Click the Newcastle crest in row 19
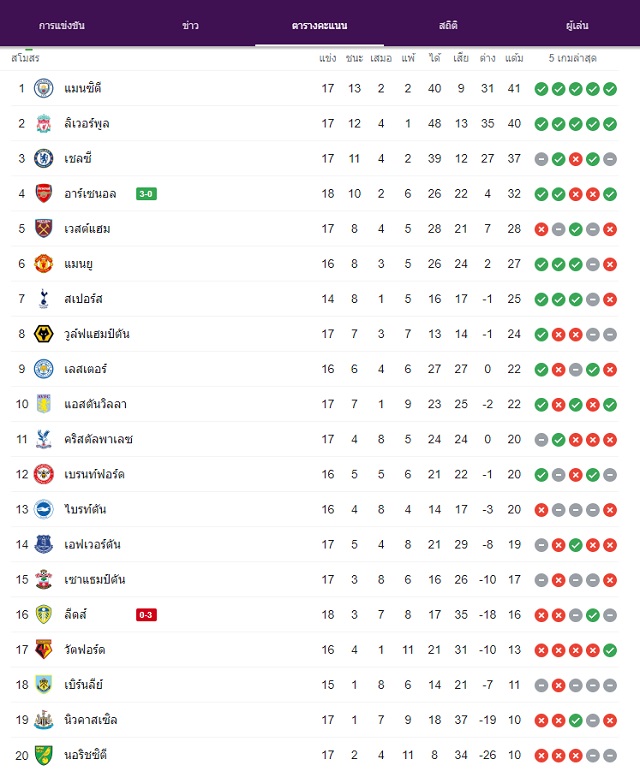 click(43, 720)
